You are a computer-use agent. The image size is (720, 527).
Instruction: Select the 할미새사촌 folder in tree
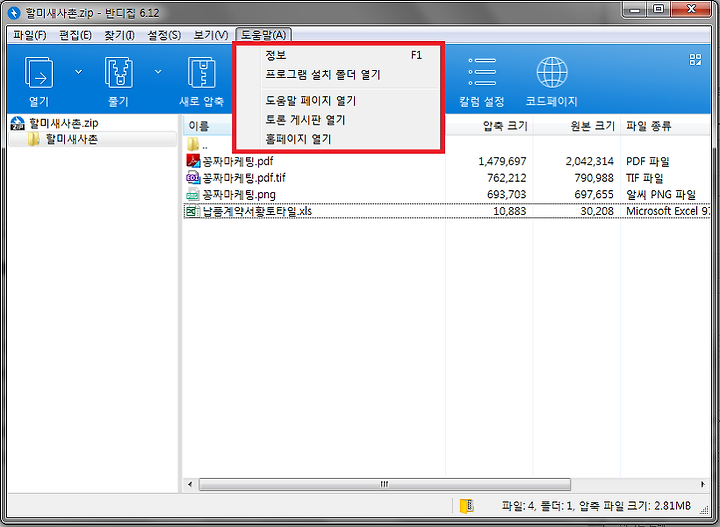click(x=72, y=139)
